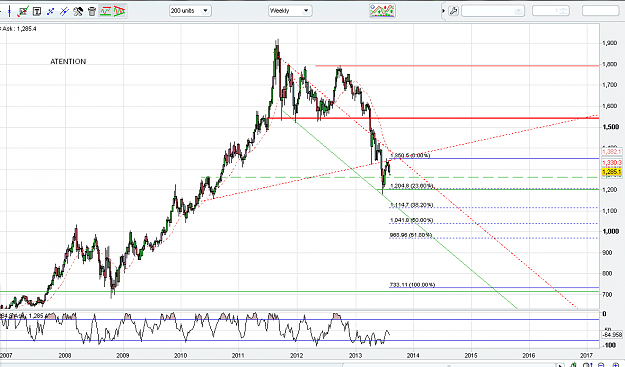Select the ATENTION text label on the chart
625x367 pixels.
[x=68, y=61]
